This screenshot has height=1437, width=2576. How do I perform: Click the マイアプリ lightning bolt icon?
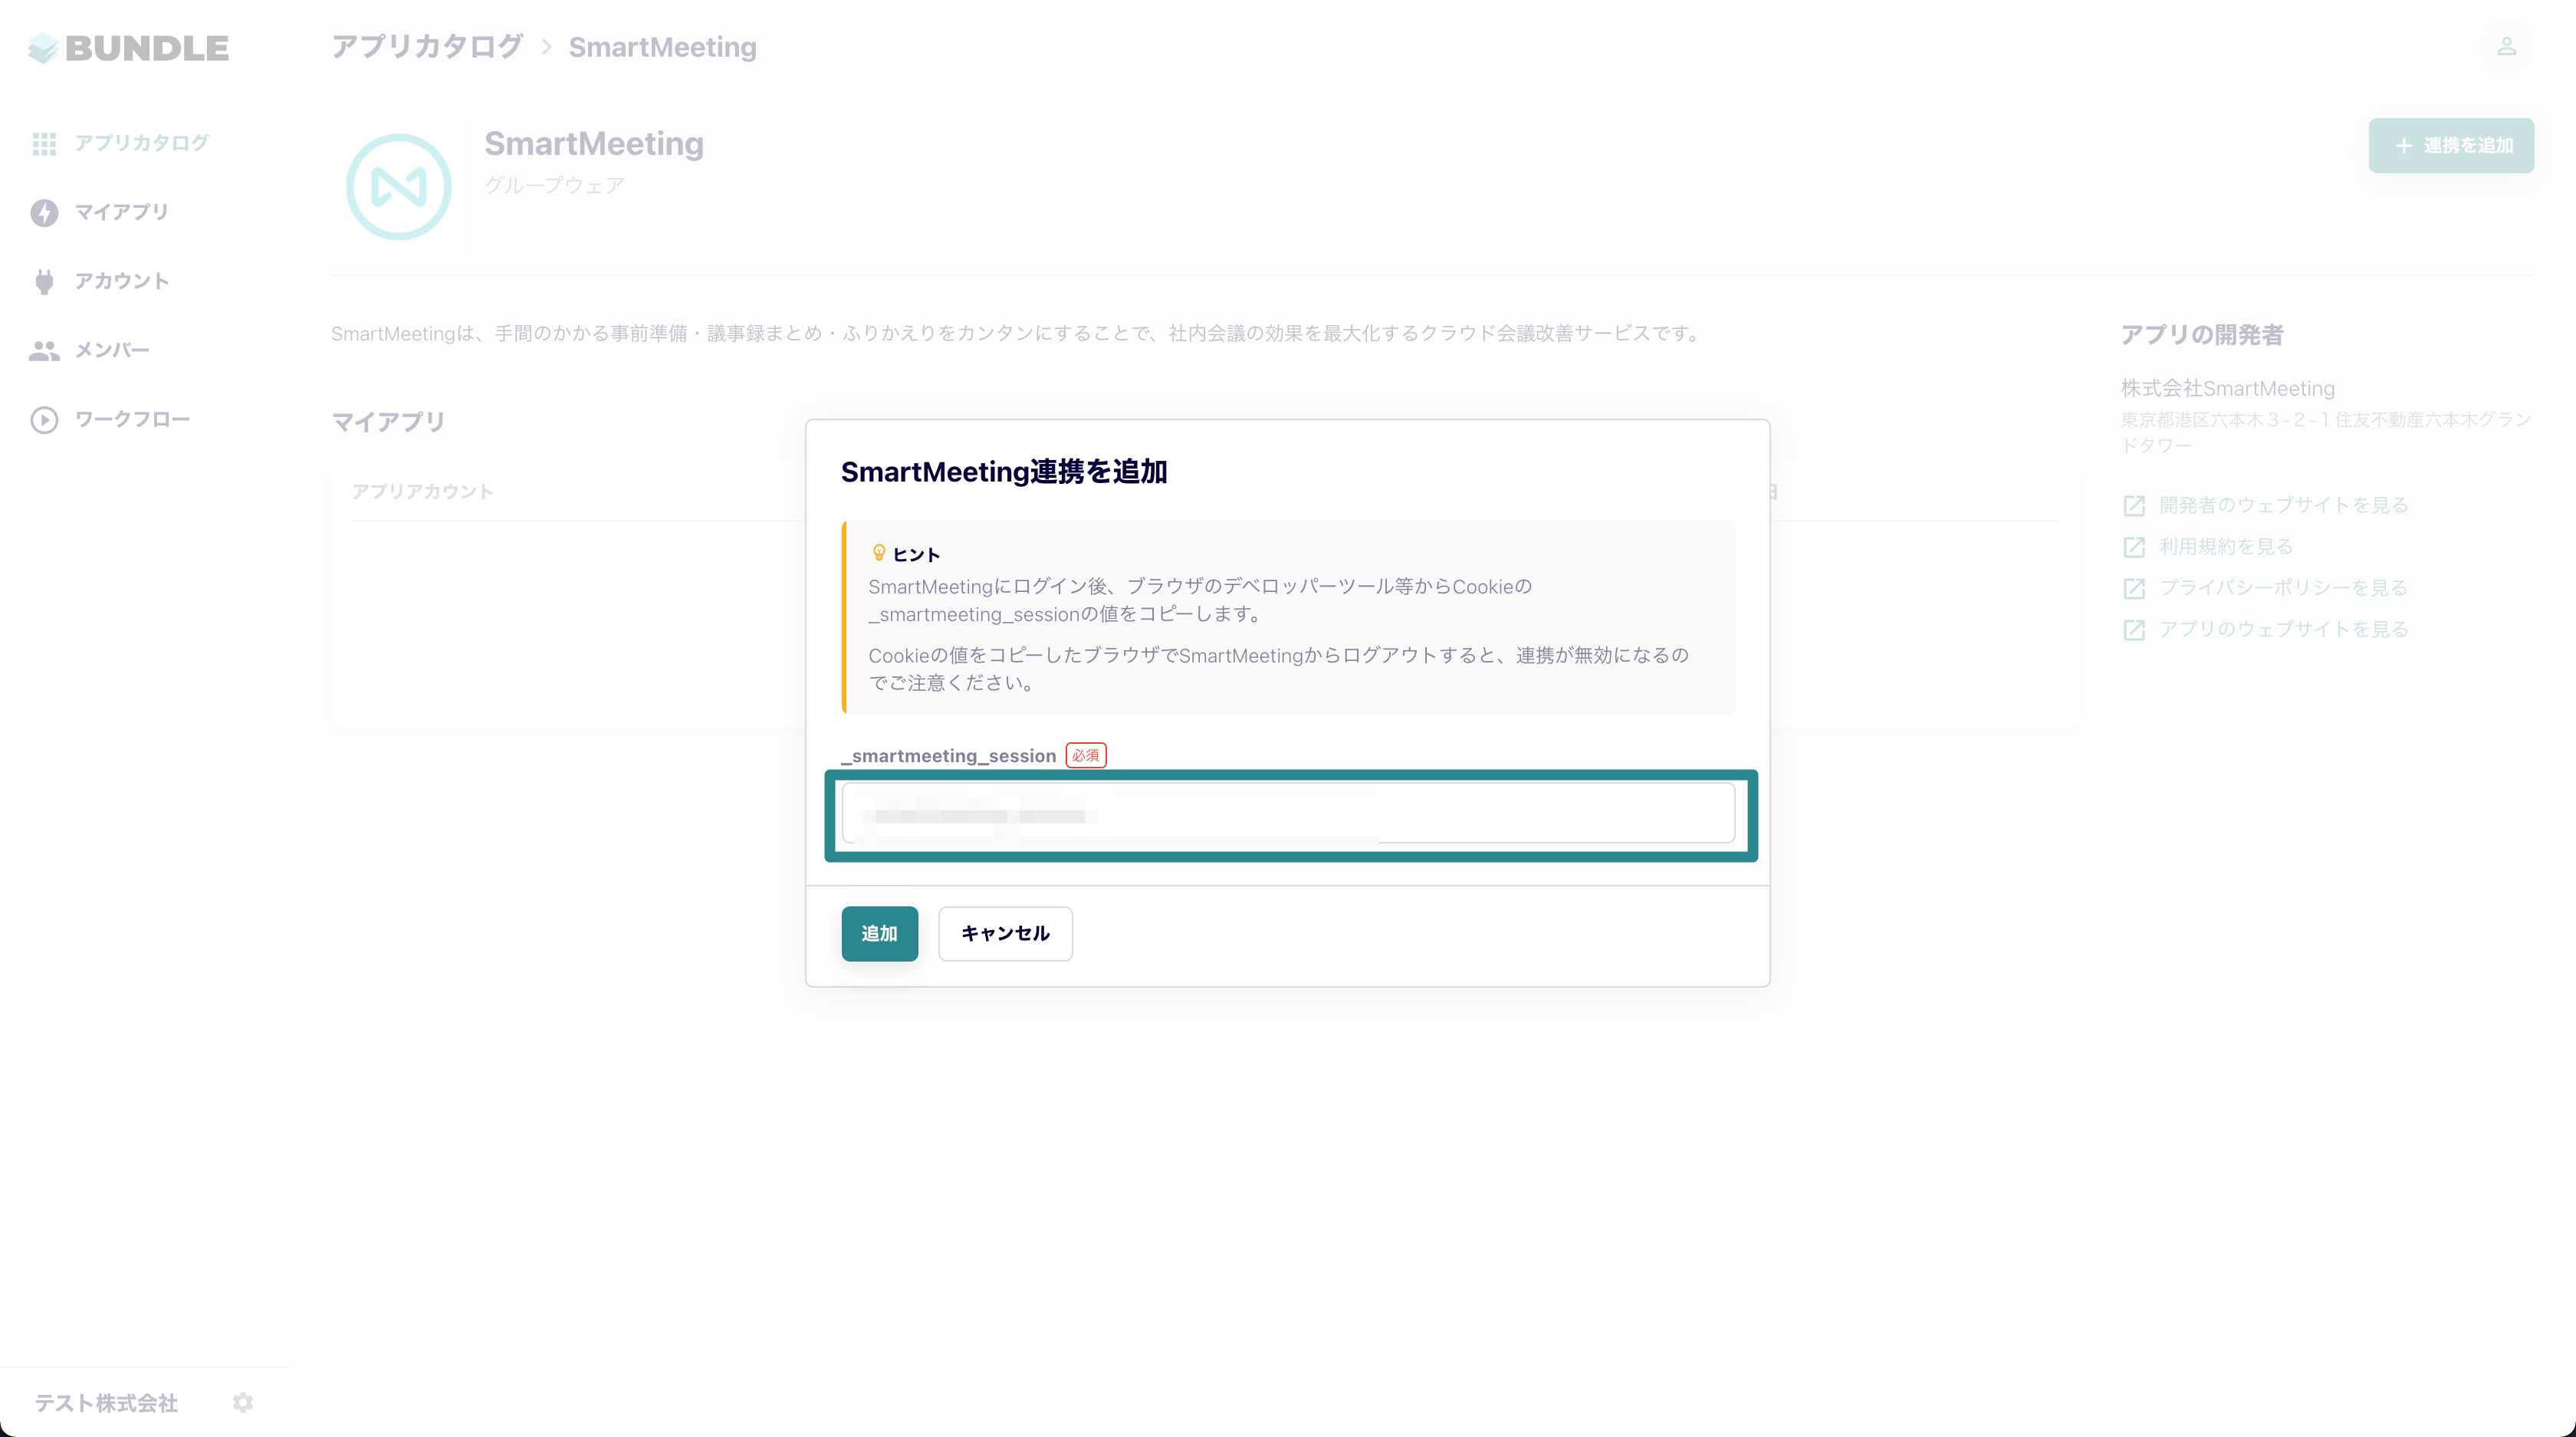point(44,213)
